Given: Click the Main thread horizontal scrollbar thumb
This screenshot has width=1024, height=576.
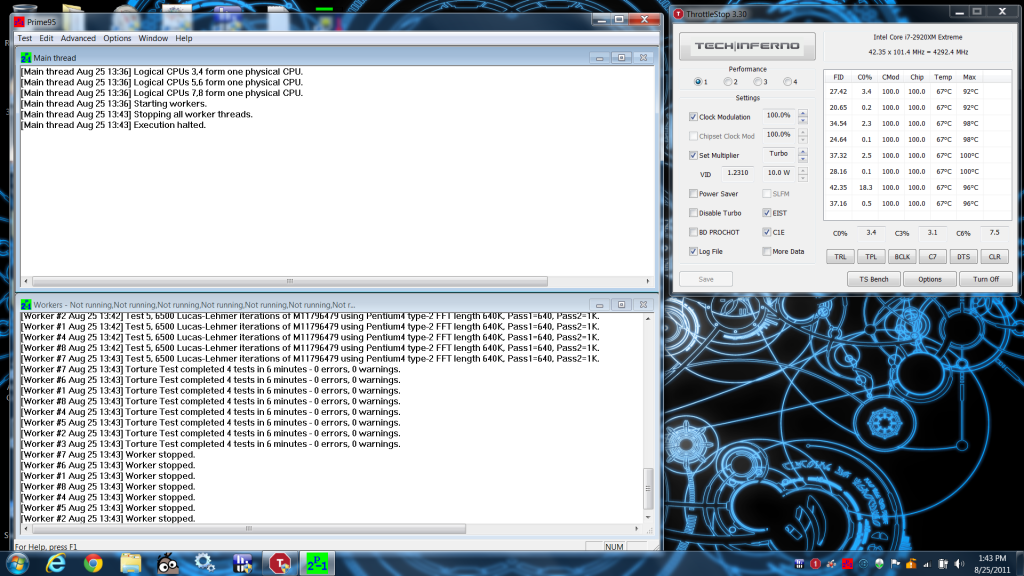Looking at the screenshot, I should click(x=289, y=281).
